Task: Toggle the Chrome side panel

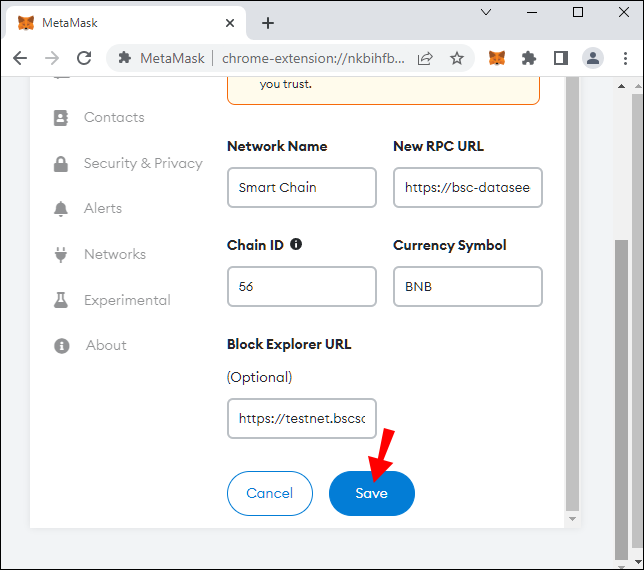Action: (561, 58)
